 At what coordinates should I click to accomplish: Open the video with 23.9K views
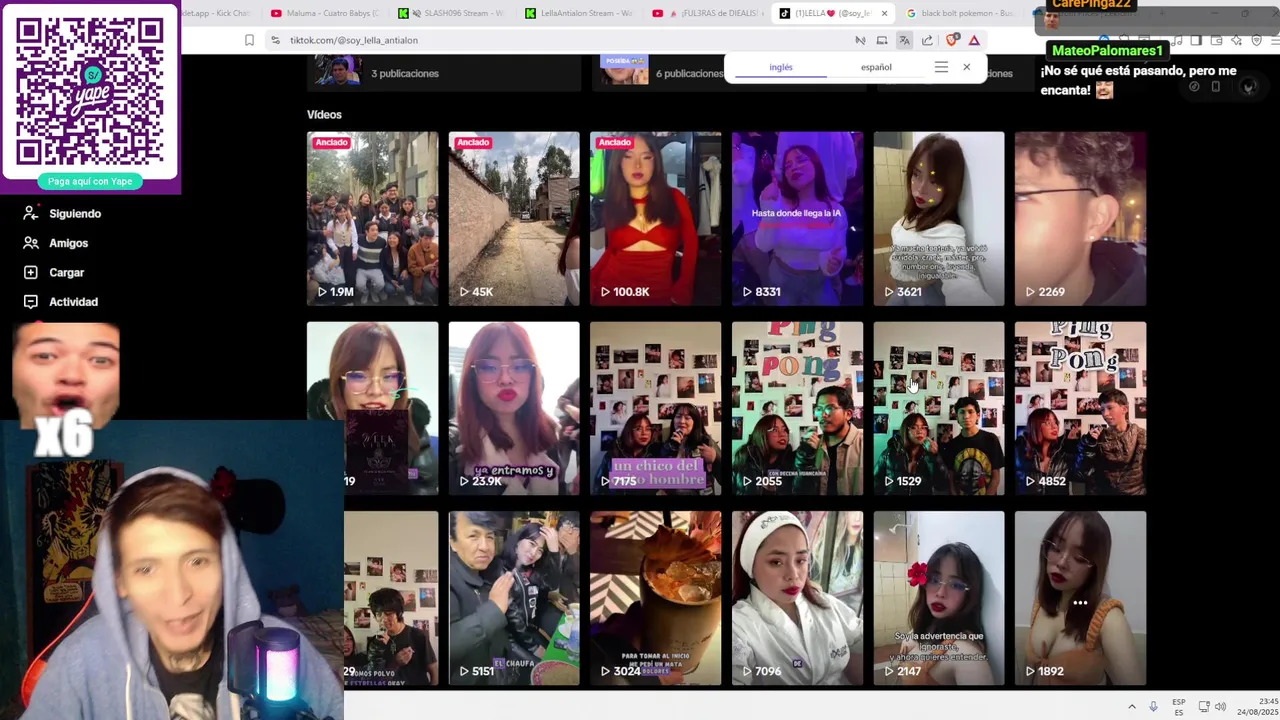(514, 408)
